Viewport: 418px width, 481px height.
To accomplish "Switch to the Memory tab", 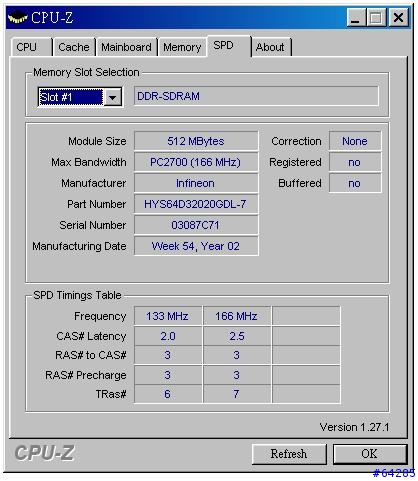I will (182, 47).
